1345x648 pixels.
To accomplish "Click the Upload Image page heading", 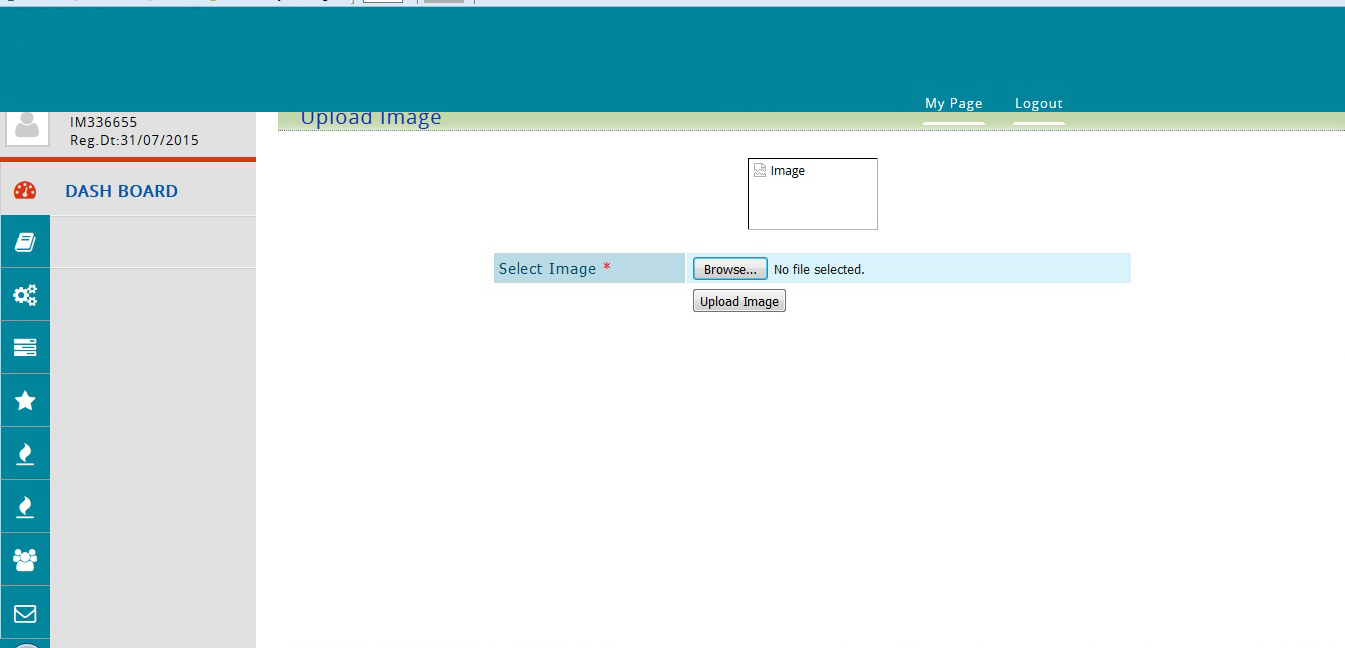I will (x=371, y=119).
